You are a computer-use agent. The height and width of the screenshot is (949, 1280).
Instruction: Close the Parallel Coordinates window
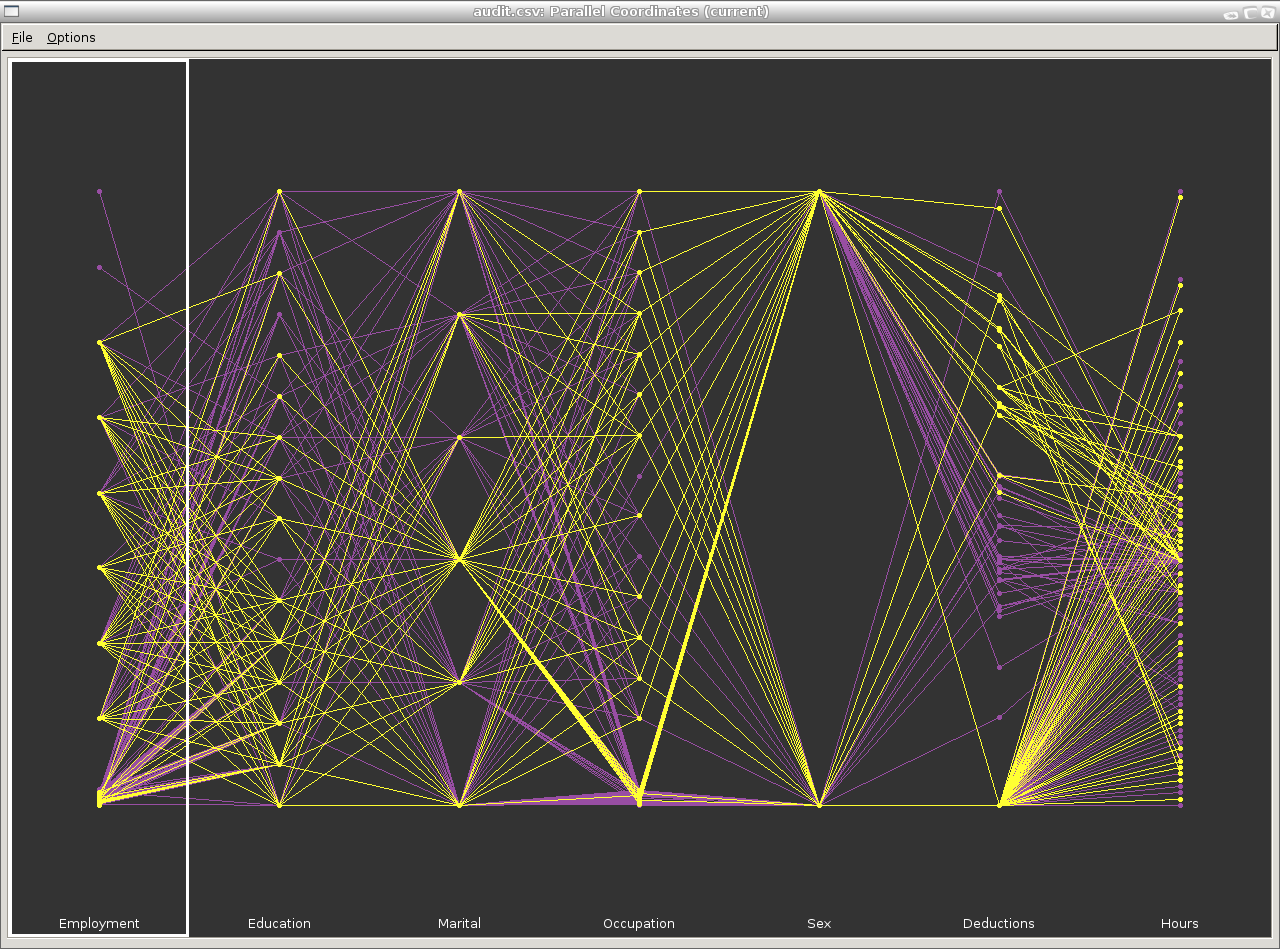(x=1267, y=13)
